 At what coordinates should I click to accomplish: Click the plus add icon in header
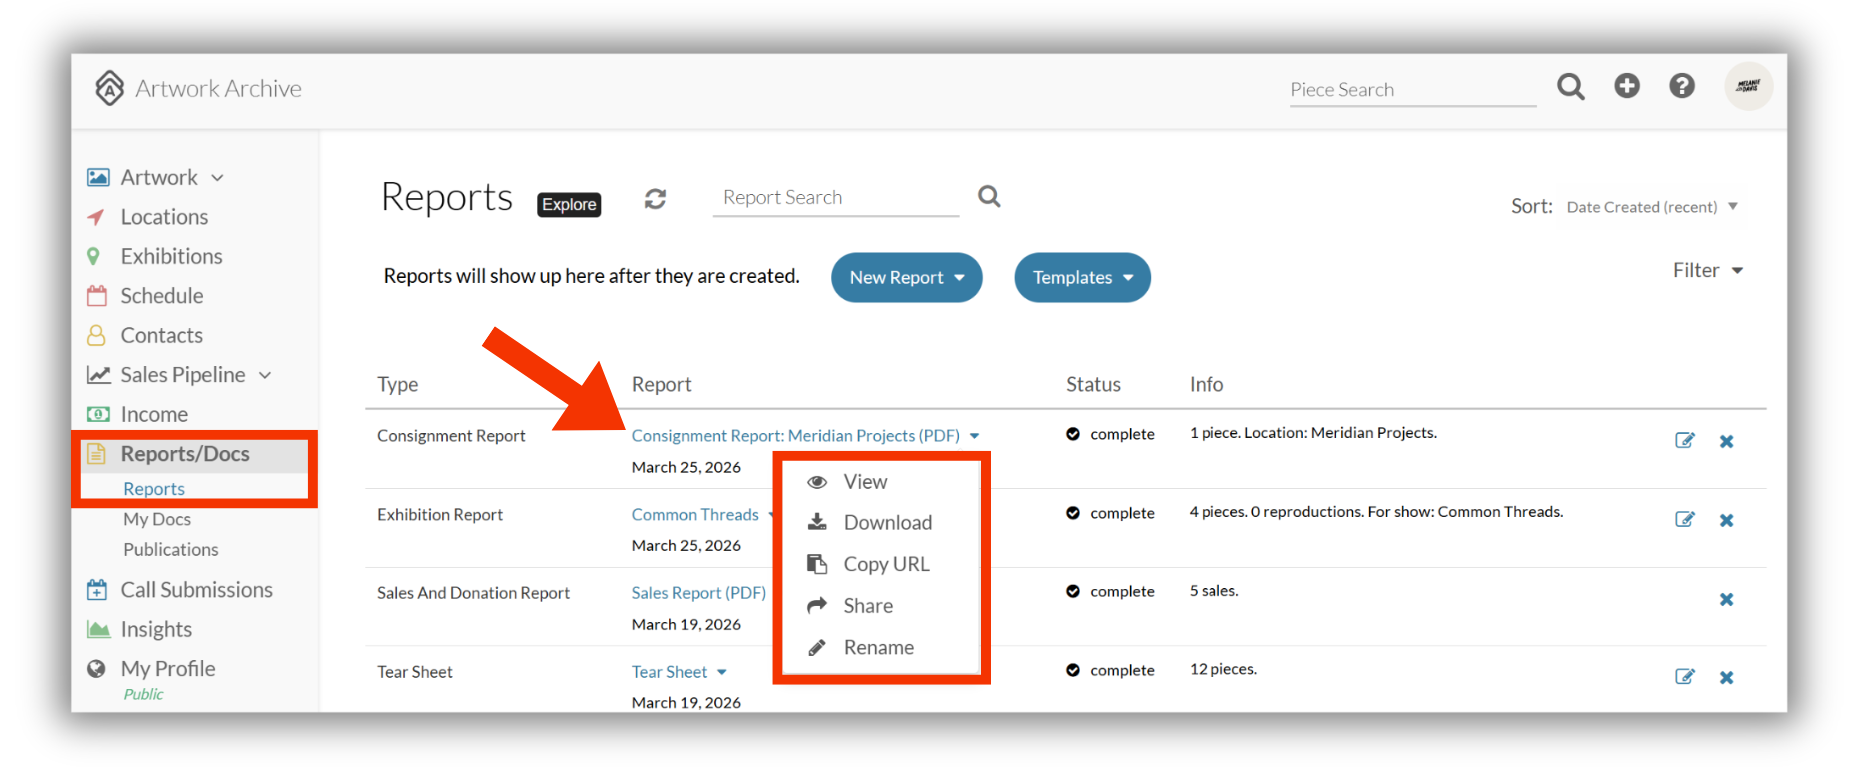click(x=1627, y=86)
